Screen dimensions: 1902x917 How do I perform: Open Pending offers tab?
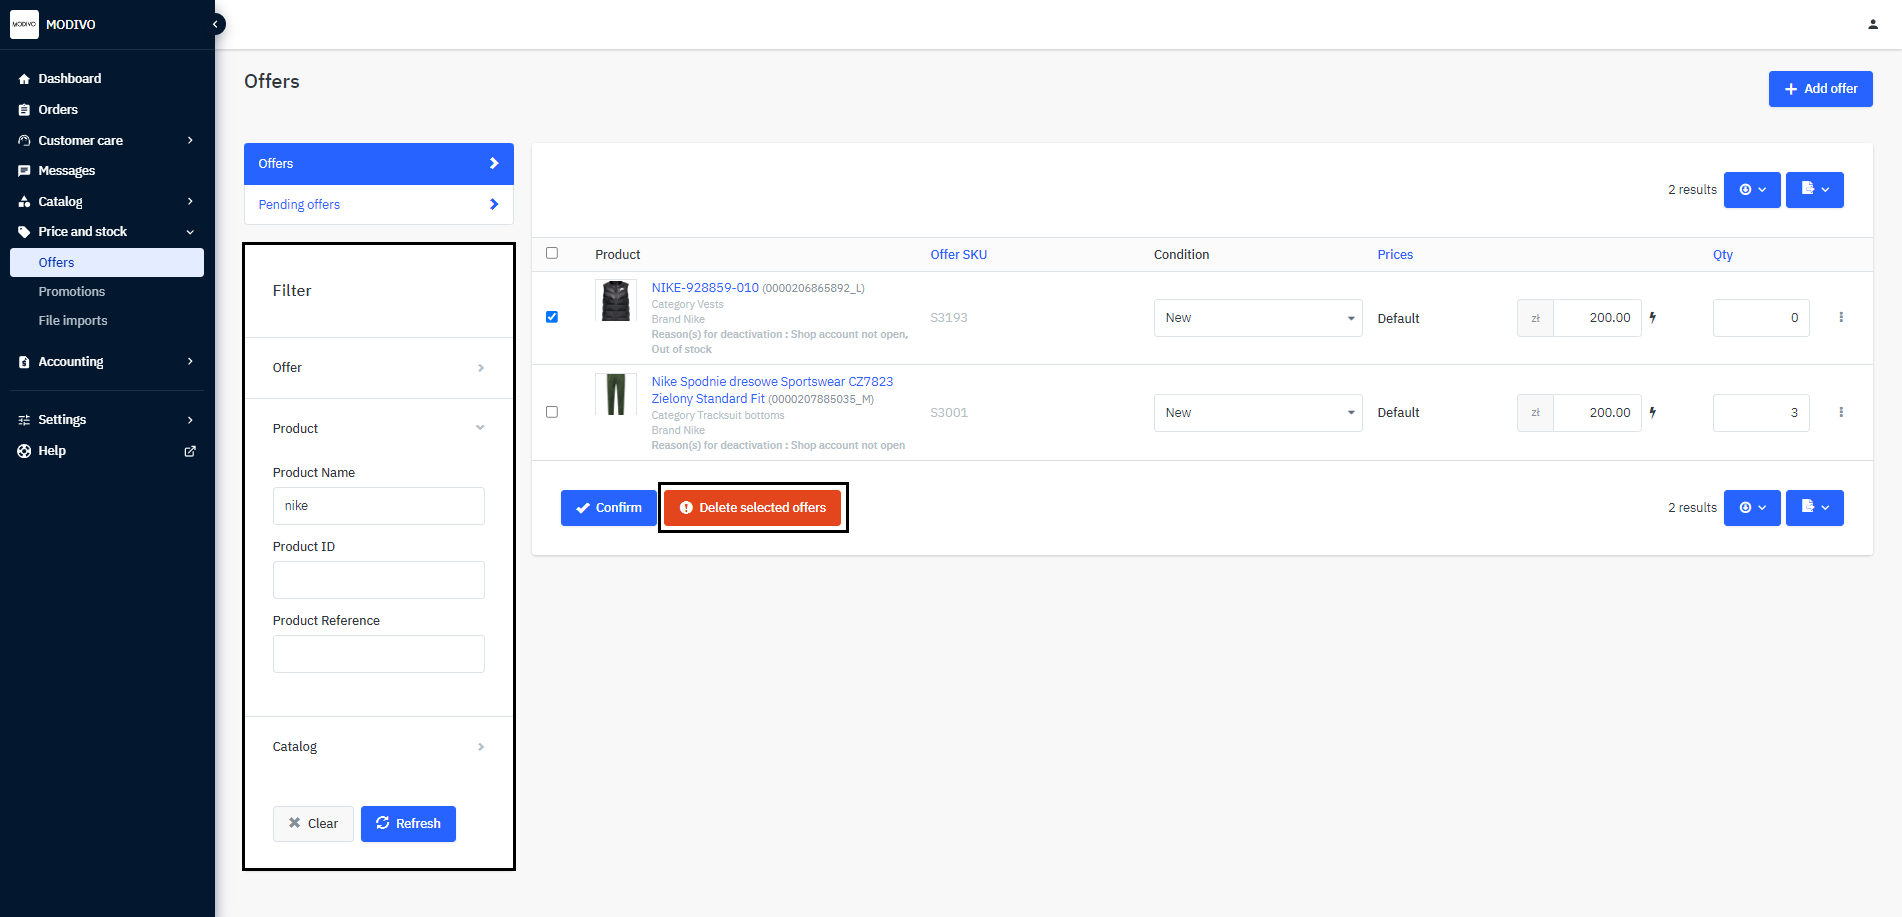pyautogui.click(x=378, y=205)
